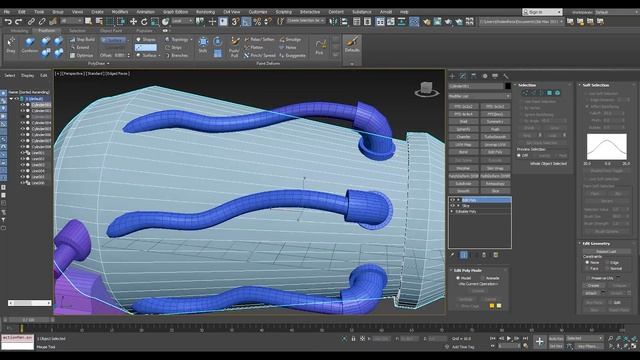Image resolution: width=640 pixels, height=360 pixels.
Task: Open the Create Selection Set dropdown
Action: [x=305, y=21]
